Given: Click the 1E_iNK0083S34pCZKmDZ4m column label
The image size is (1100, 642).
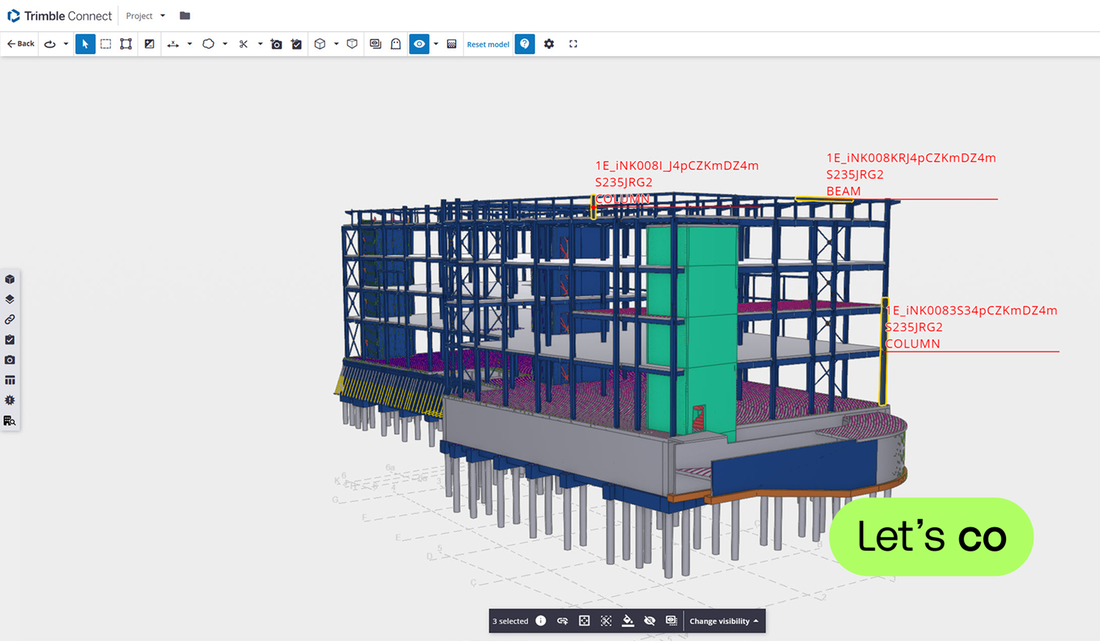Looking at the screenshot, I should pyautogui.click(x=971, y=327).
